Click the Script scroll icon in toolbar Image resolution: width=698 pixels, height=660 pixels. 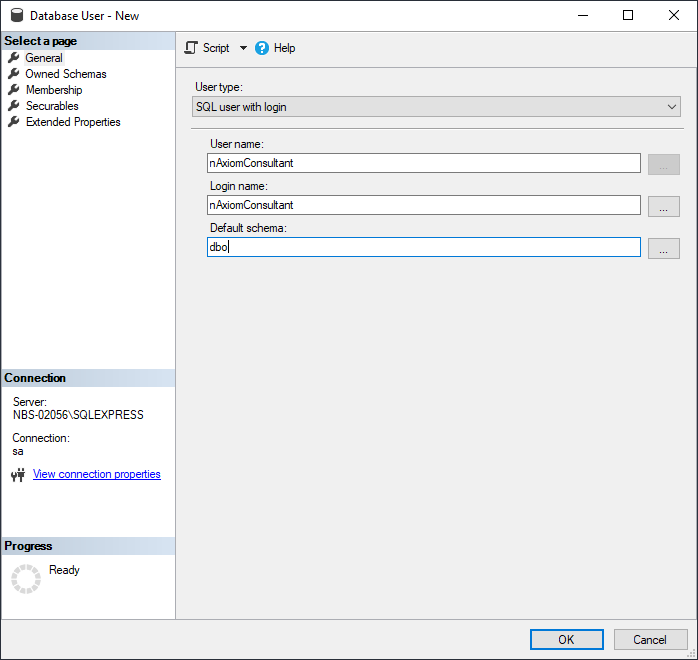[191, 48]
